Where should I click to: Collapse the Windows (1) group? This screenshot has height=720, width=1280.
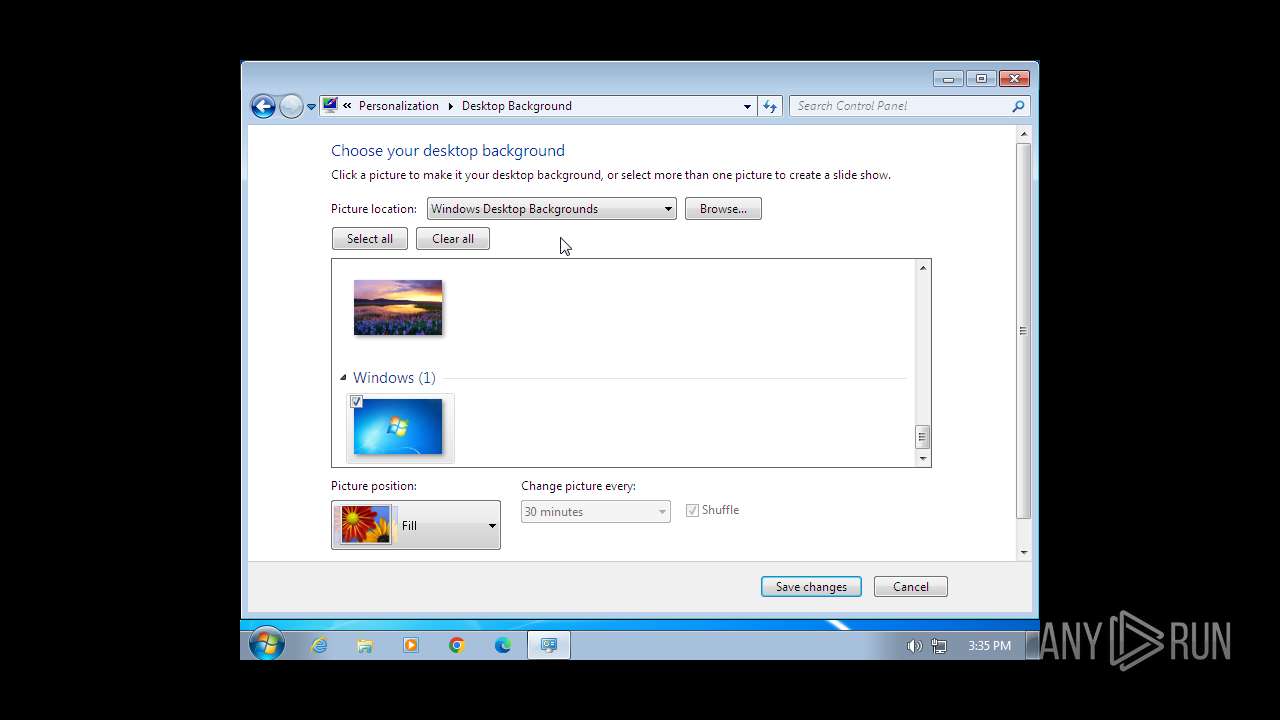pos(343,378)
